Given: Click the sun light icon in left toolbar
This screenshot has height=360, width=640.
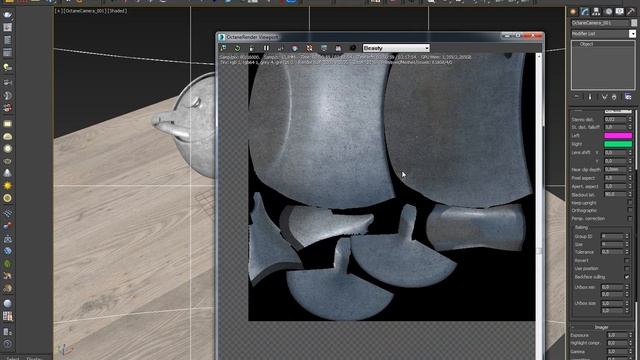Looking at the screenshot, I should coord(7,186).
